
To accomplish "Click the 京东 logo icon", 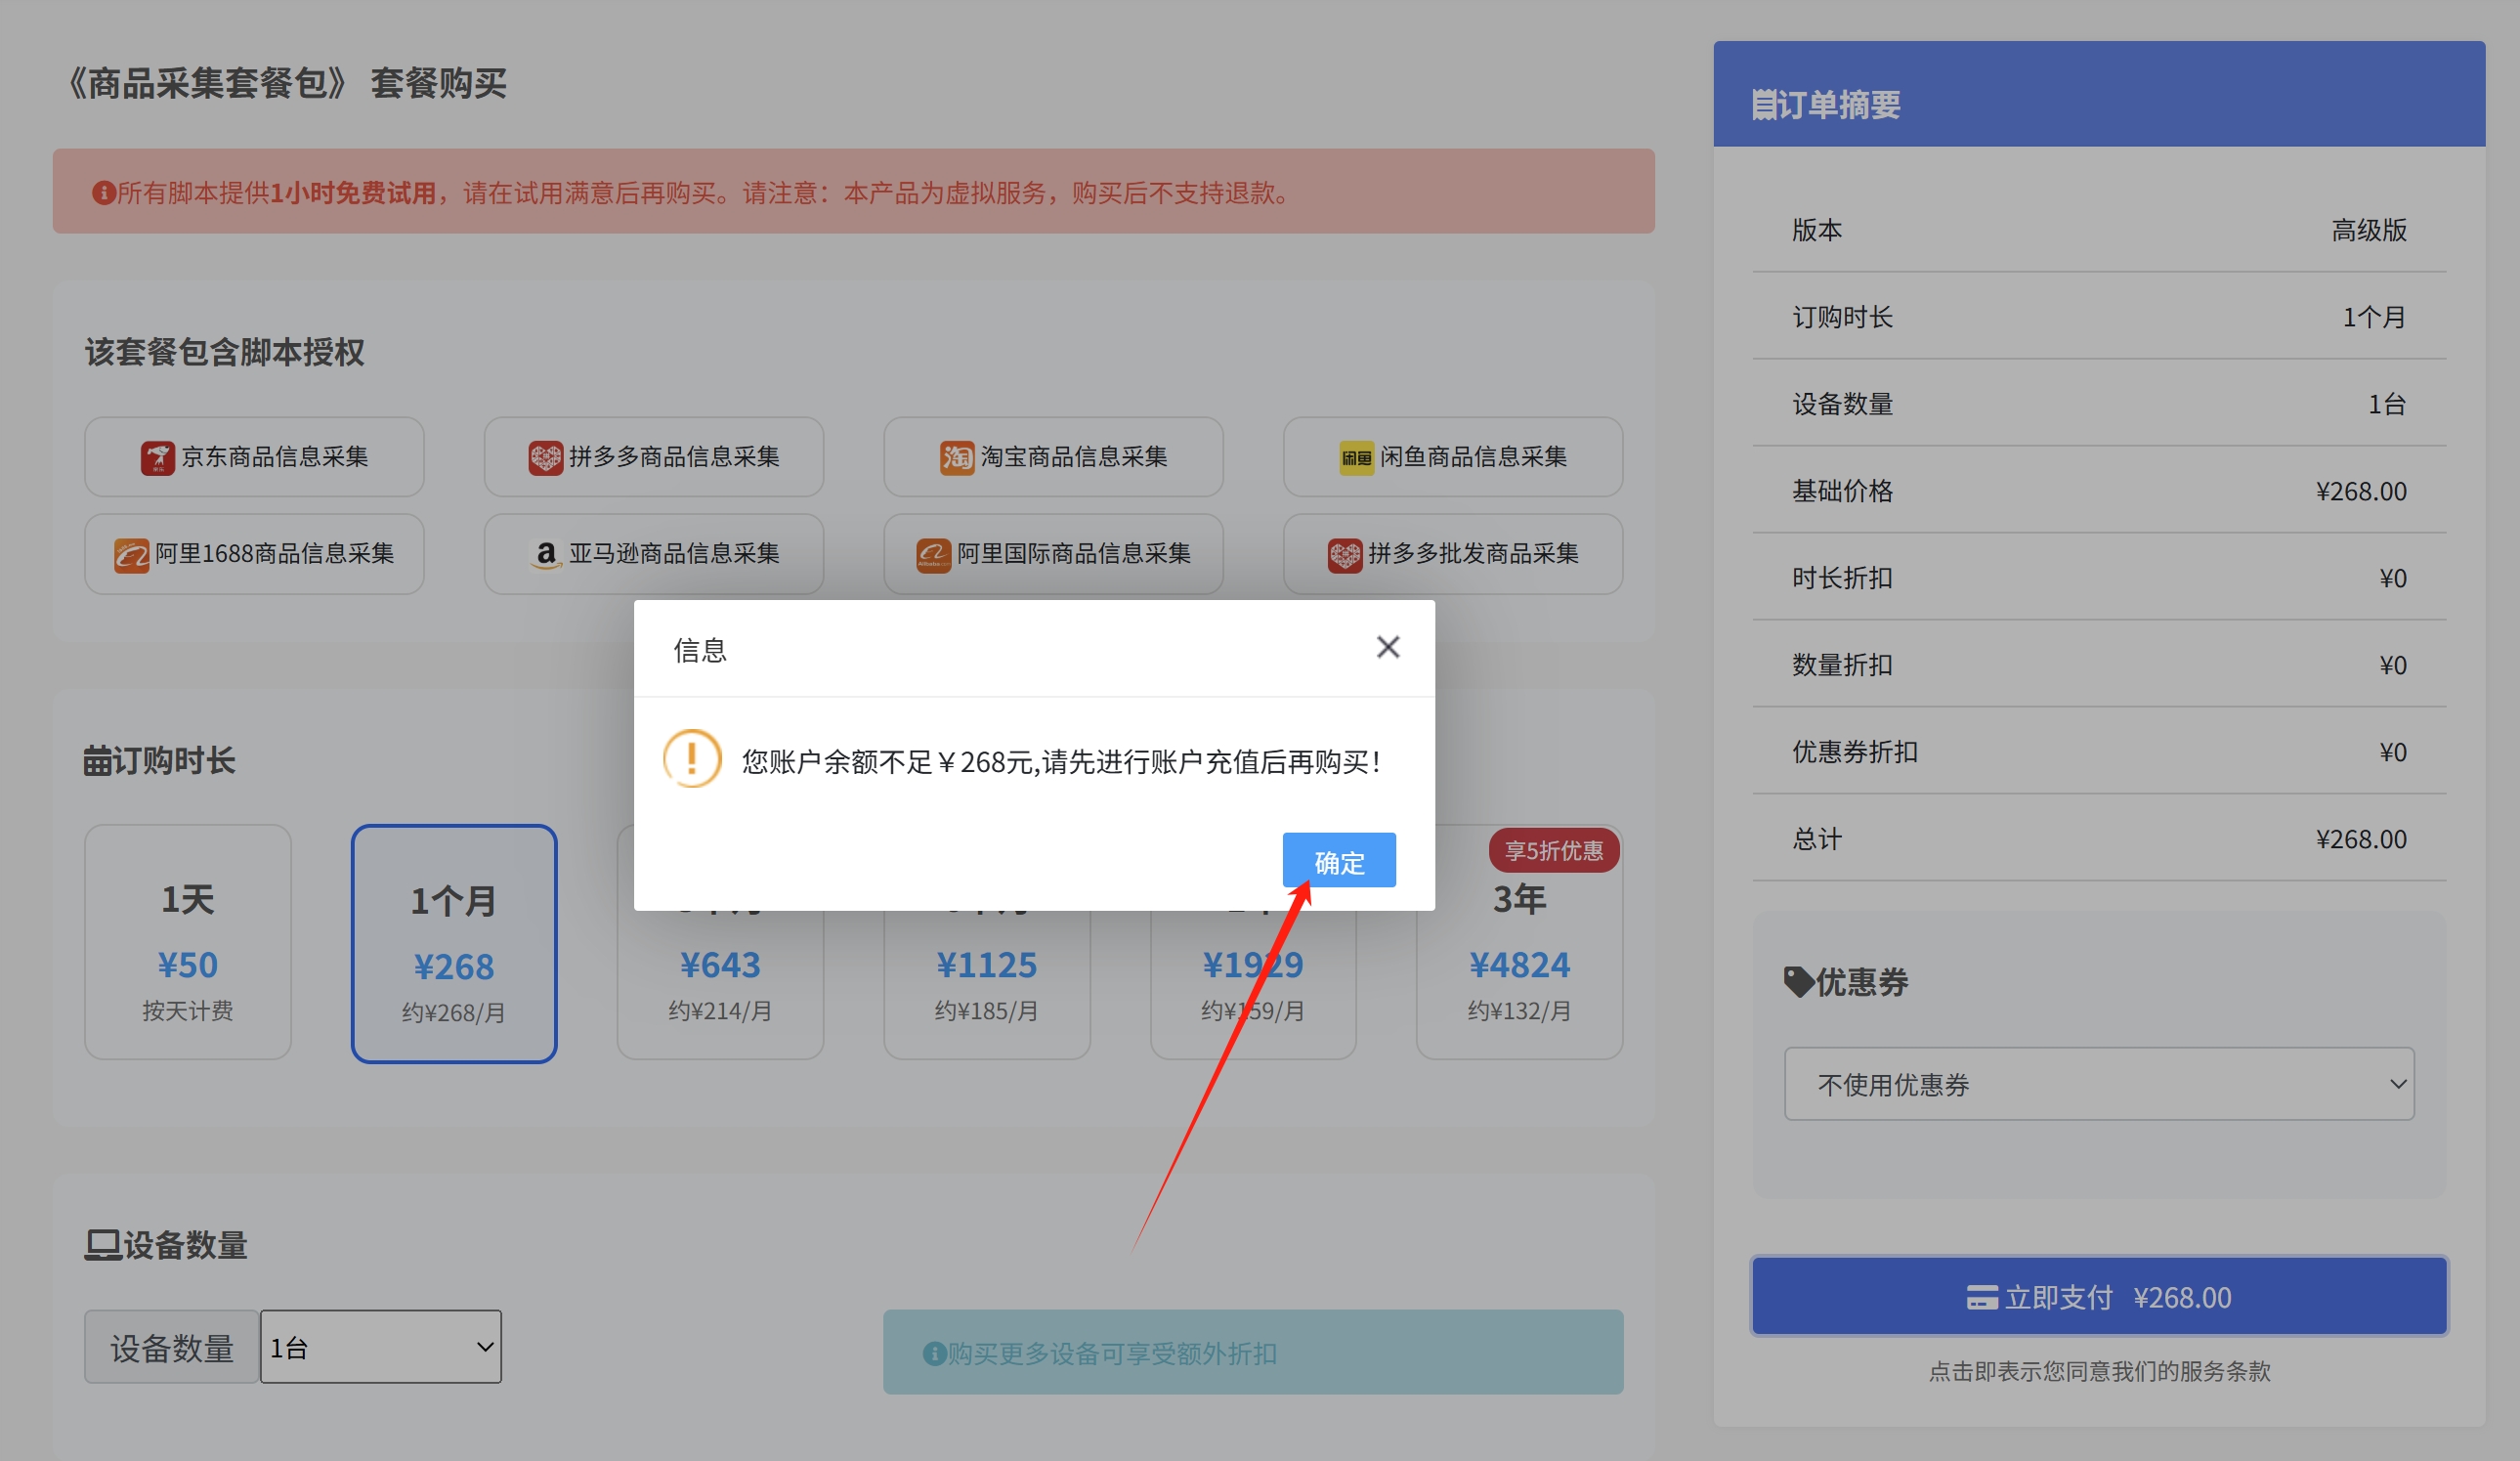I will 157,458.
